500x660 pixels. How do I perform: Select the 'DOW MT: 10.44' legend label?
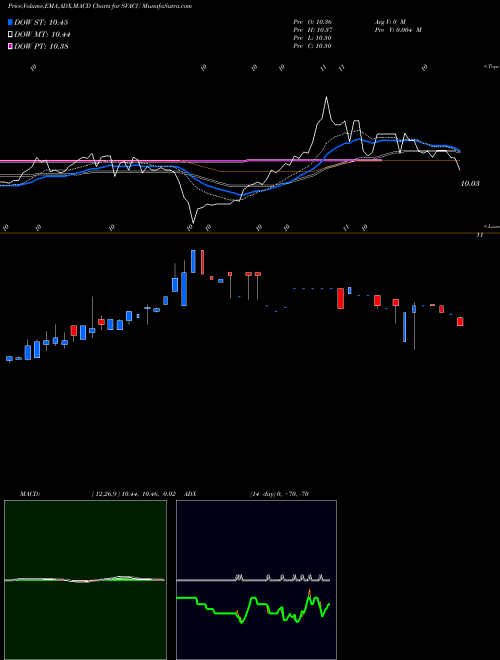[x=42, y=35]
